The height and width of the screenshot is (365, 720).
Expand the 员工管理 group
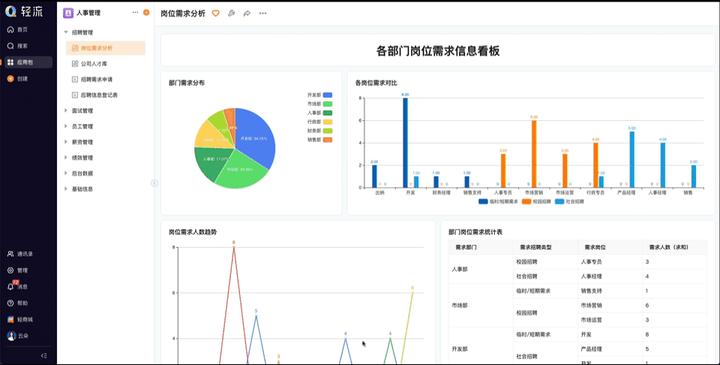66,126
